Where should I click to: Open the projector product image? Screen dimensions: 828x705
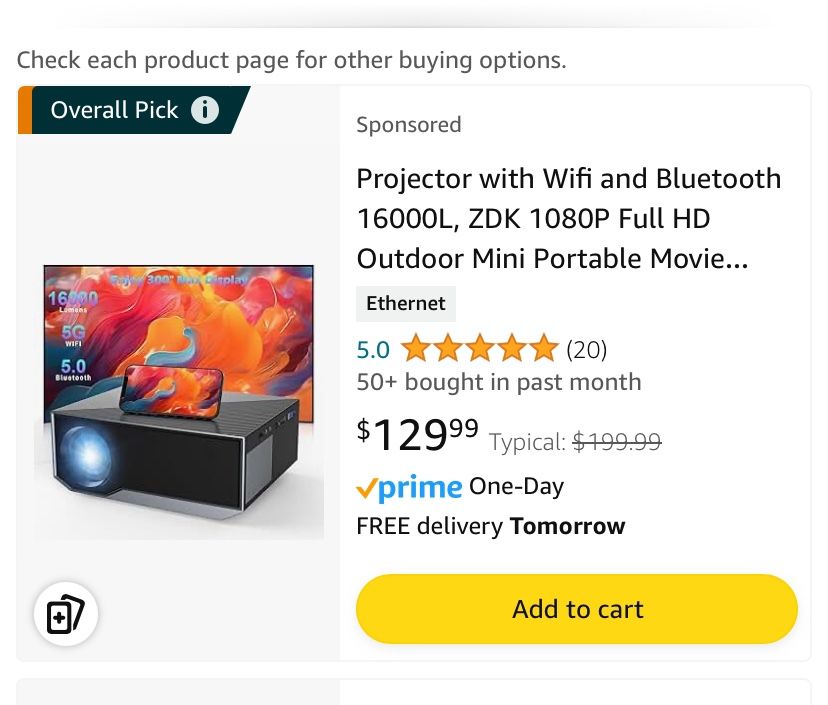click(x=179, y=400)
